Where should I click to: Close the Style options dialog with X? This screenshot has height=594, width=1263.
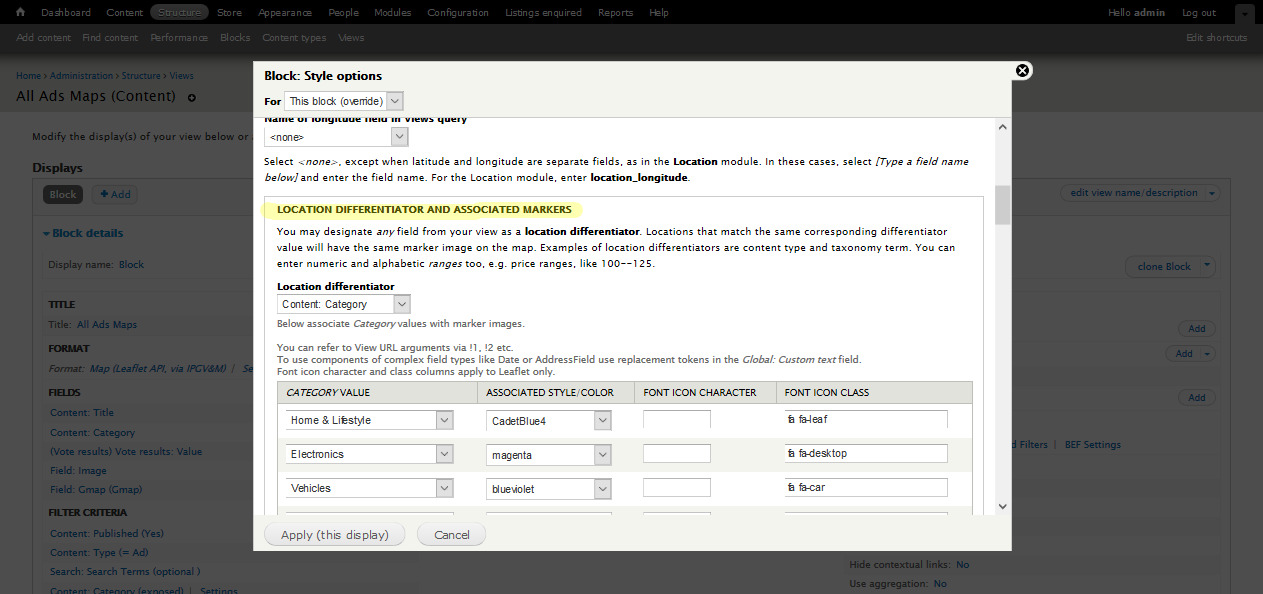pos(1022,71)
